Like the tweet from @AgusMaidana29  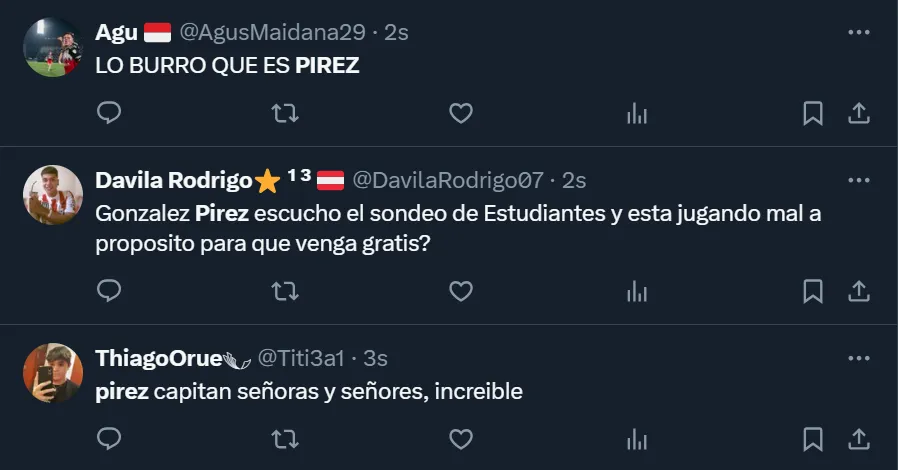point(460,113)
